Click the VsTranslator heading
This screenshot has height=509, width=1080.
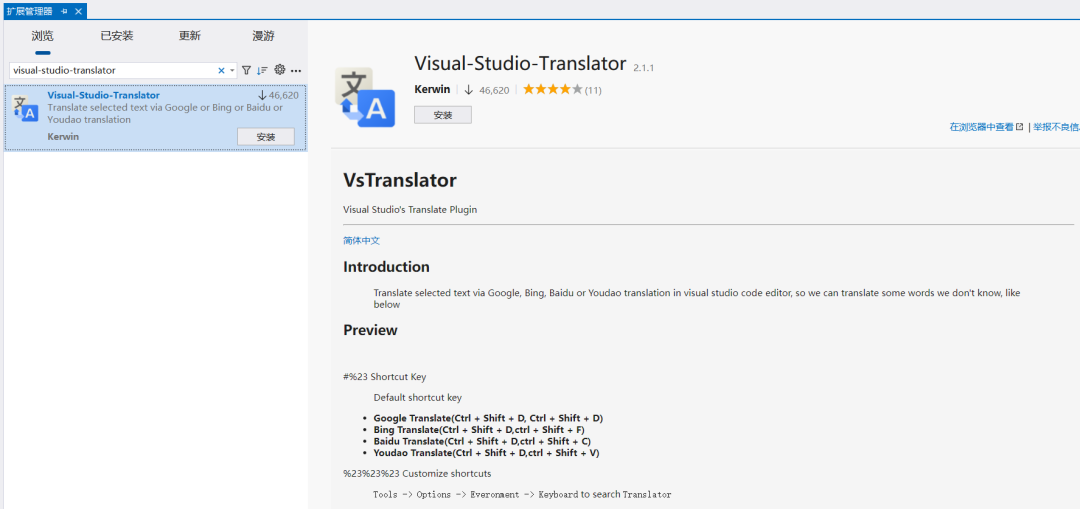[x=400, y=180]
